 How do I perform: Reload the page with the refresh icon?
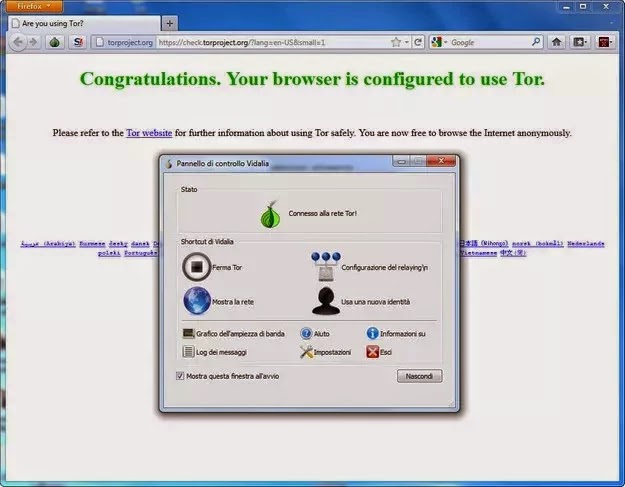point(418,42)
